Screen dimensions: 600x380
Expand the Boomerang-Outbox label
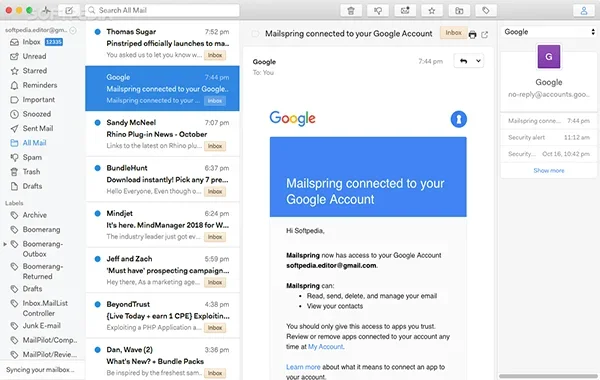5,244
